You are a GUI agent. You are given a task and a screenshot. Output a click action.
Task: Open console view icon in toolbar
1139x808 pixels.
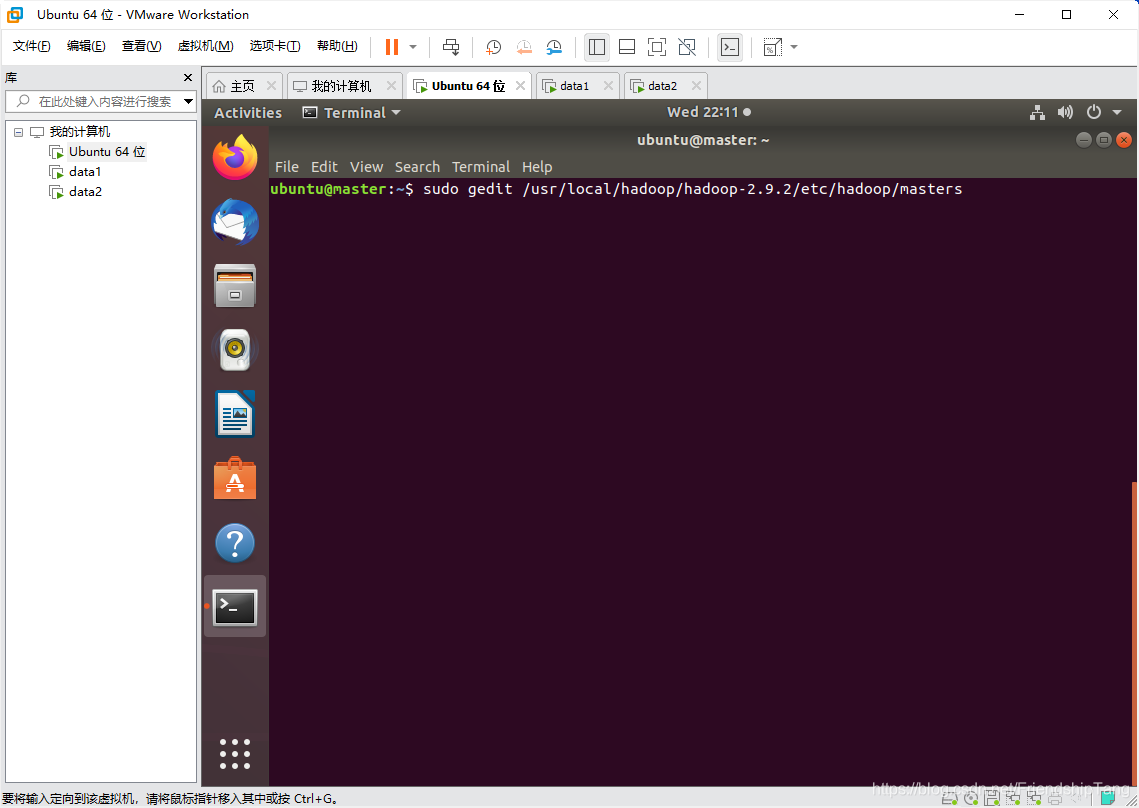[730, 47]
